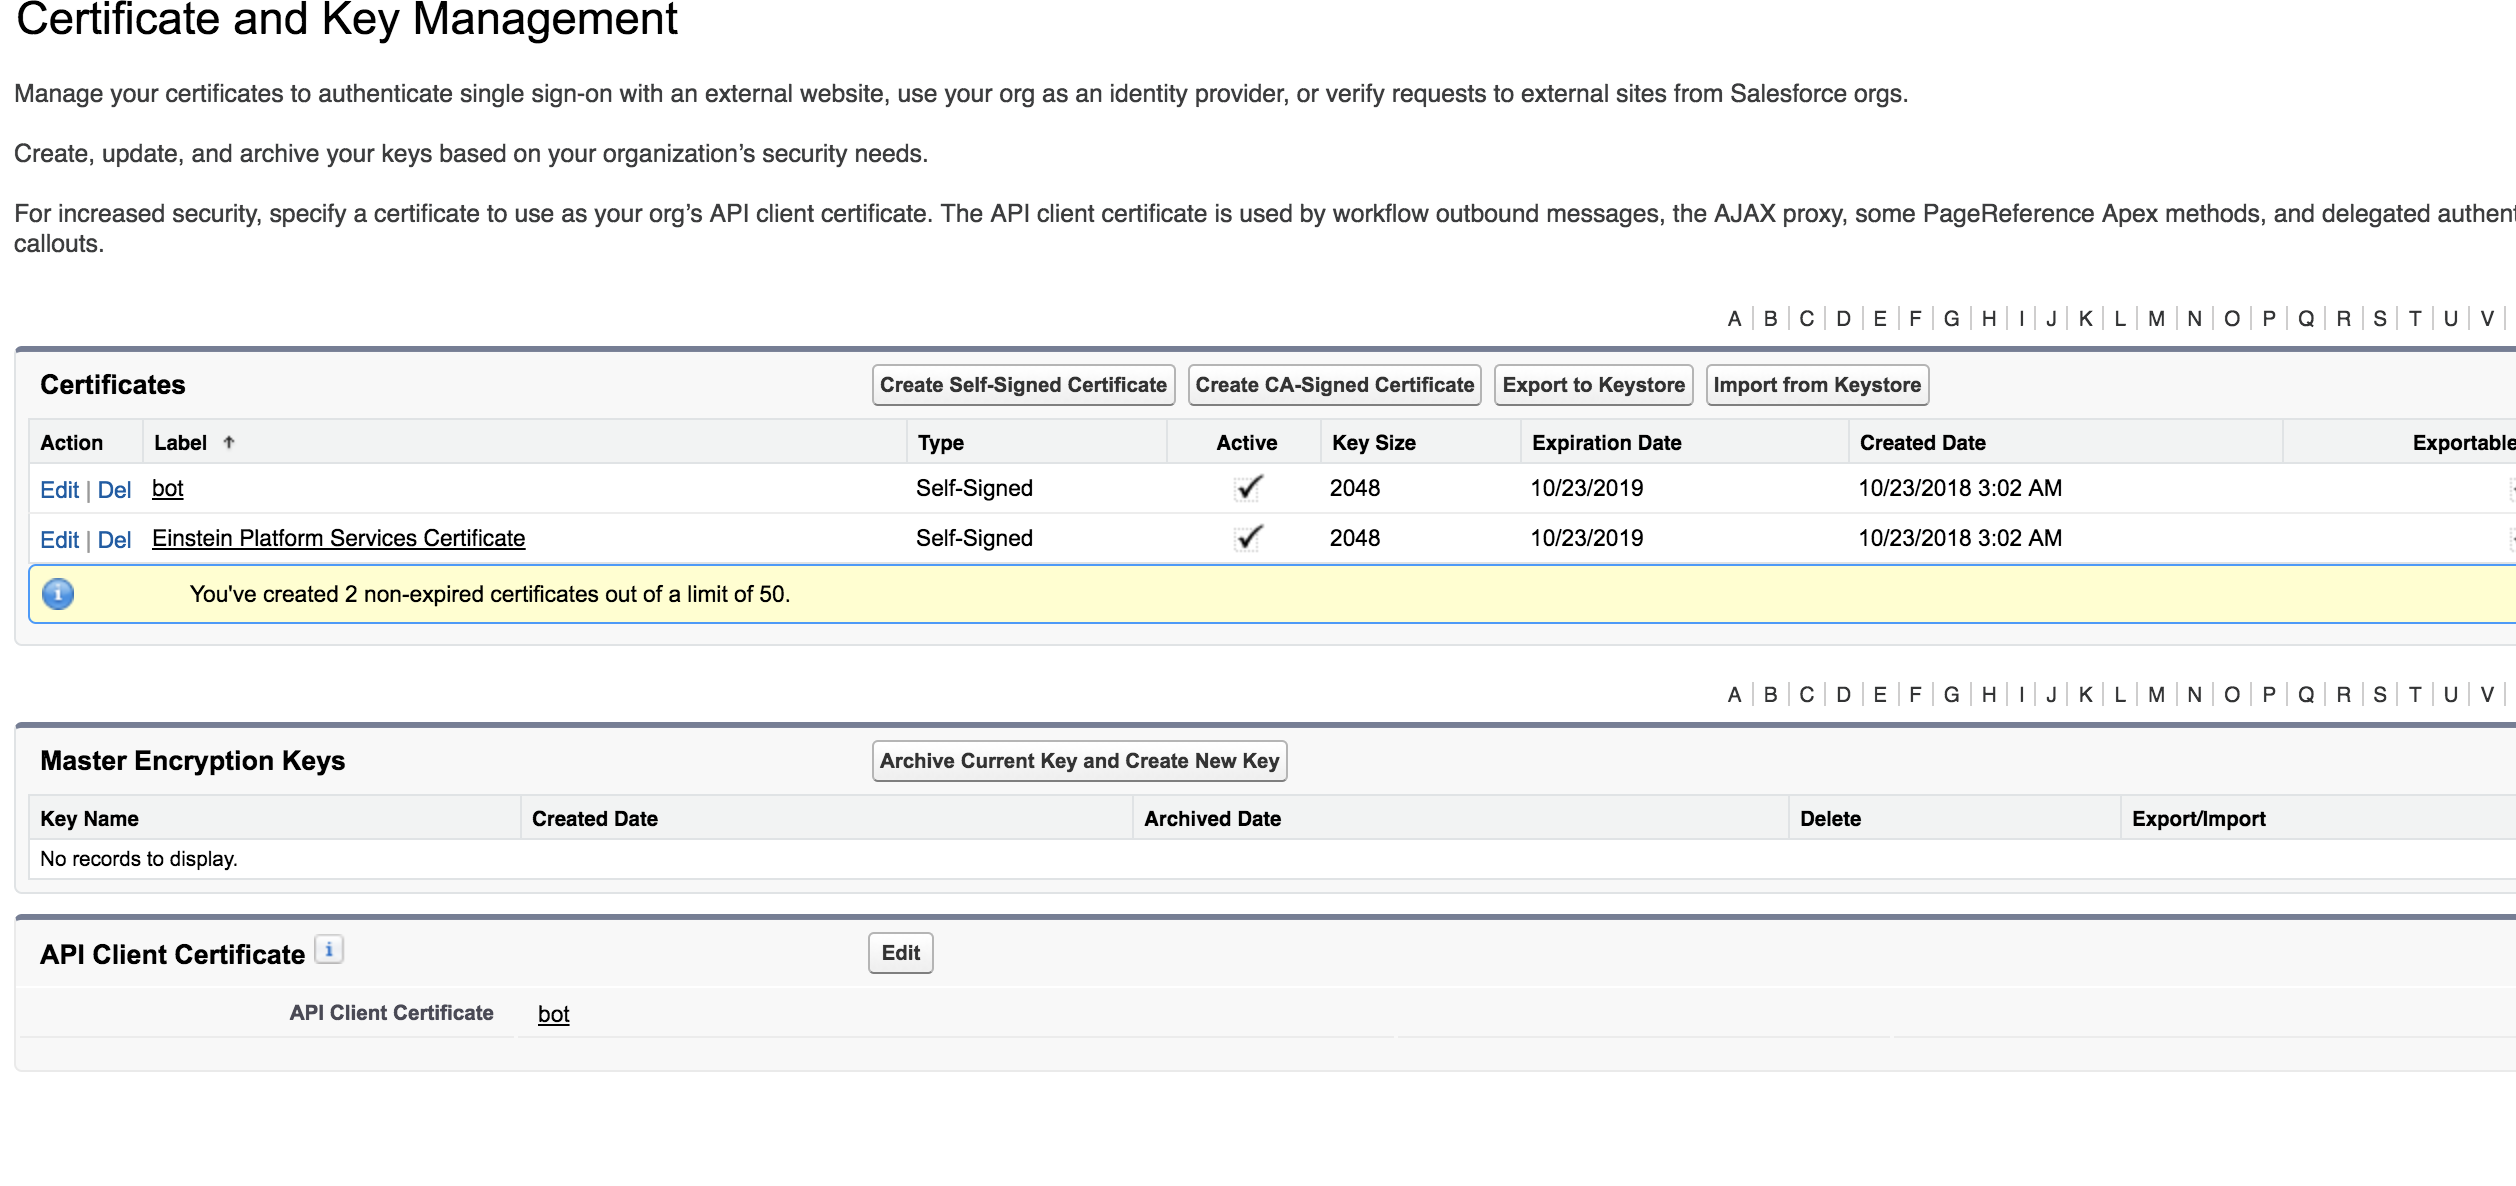Click Edit button in API Client Certificate section
This screenshot has height=1186, width=2516.
(x=900, y=953)
